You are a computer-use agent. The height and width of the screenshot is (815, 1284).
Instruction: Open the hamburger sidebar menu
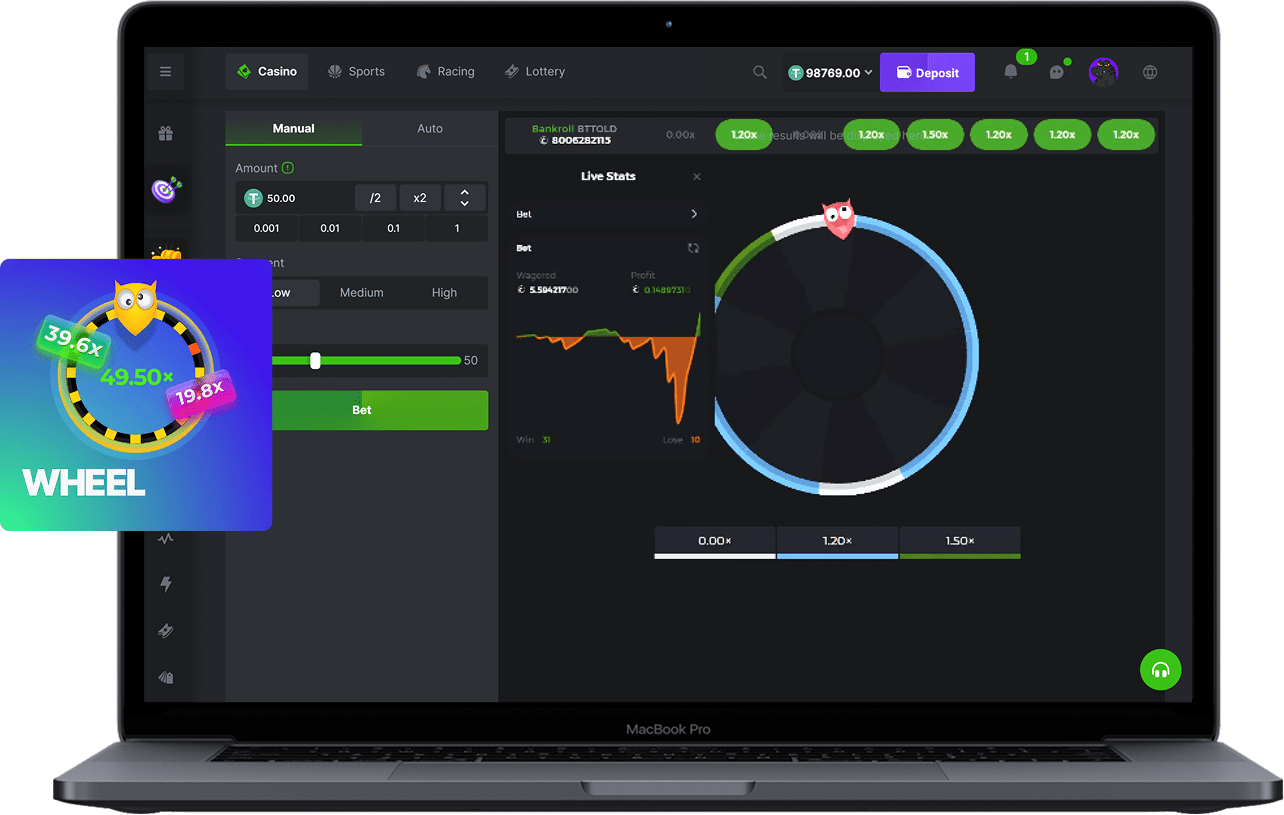point(165,72)
